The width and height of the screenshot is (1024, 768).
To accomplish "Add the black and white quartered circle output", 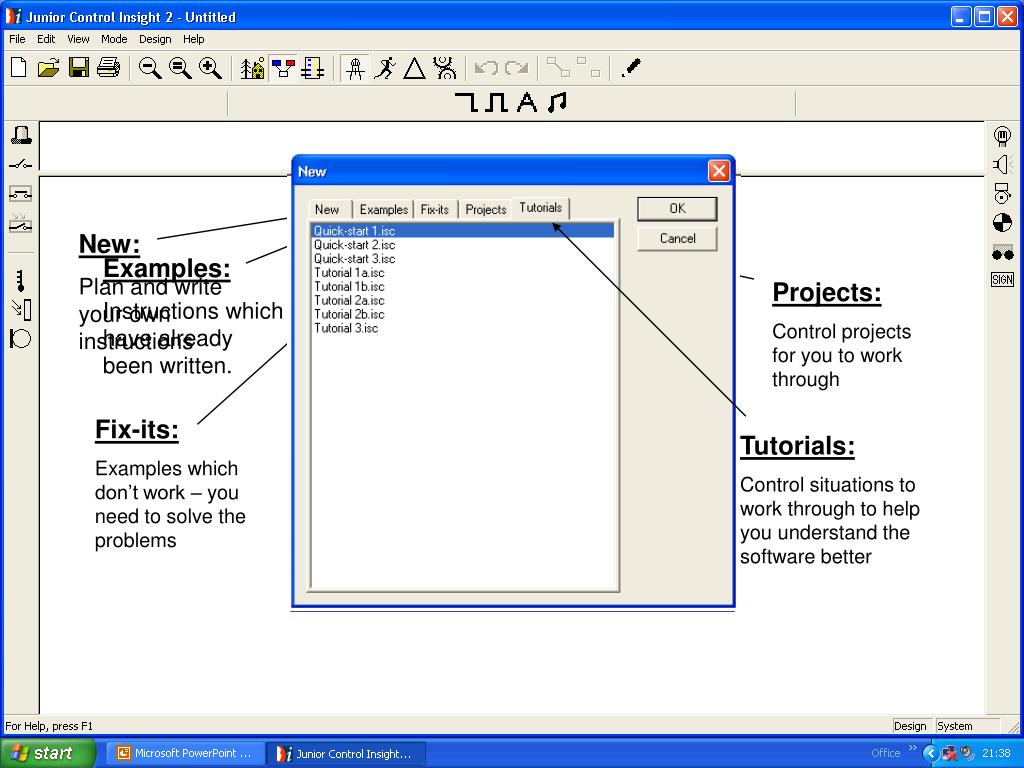I will pyautogui.click(x=1002, y=223).
